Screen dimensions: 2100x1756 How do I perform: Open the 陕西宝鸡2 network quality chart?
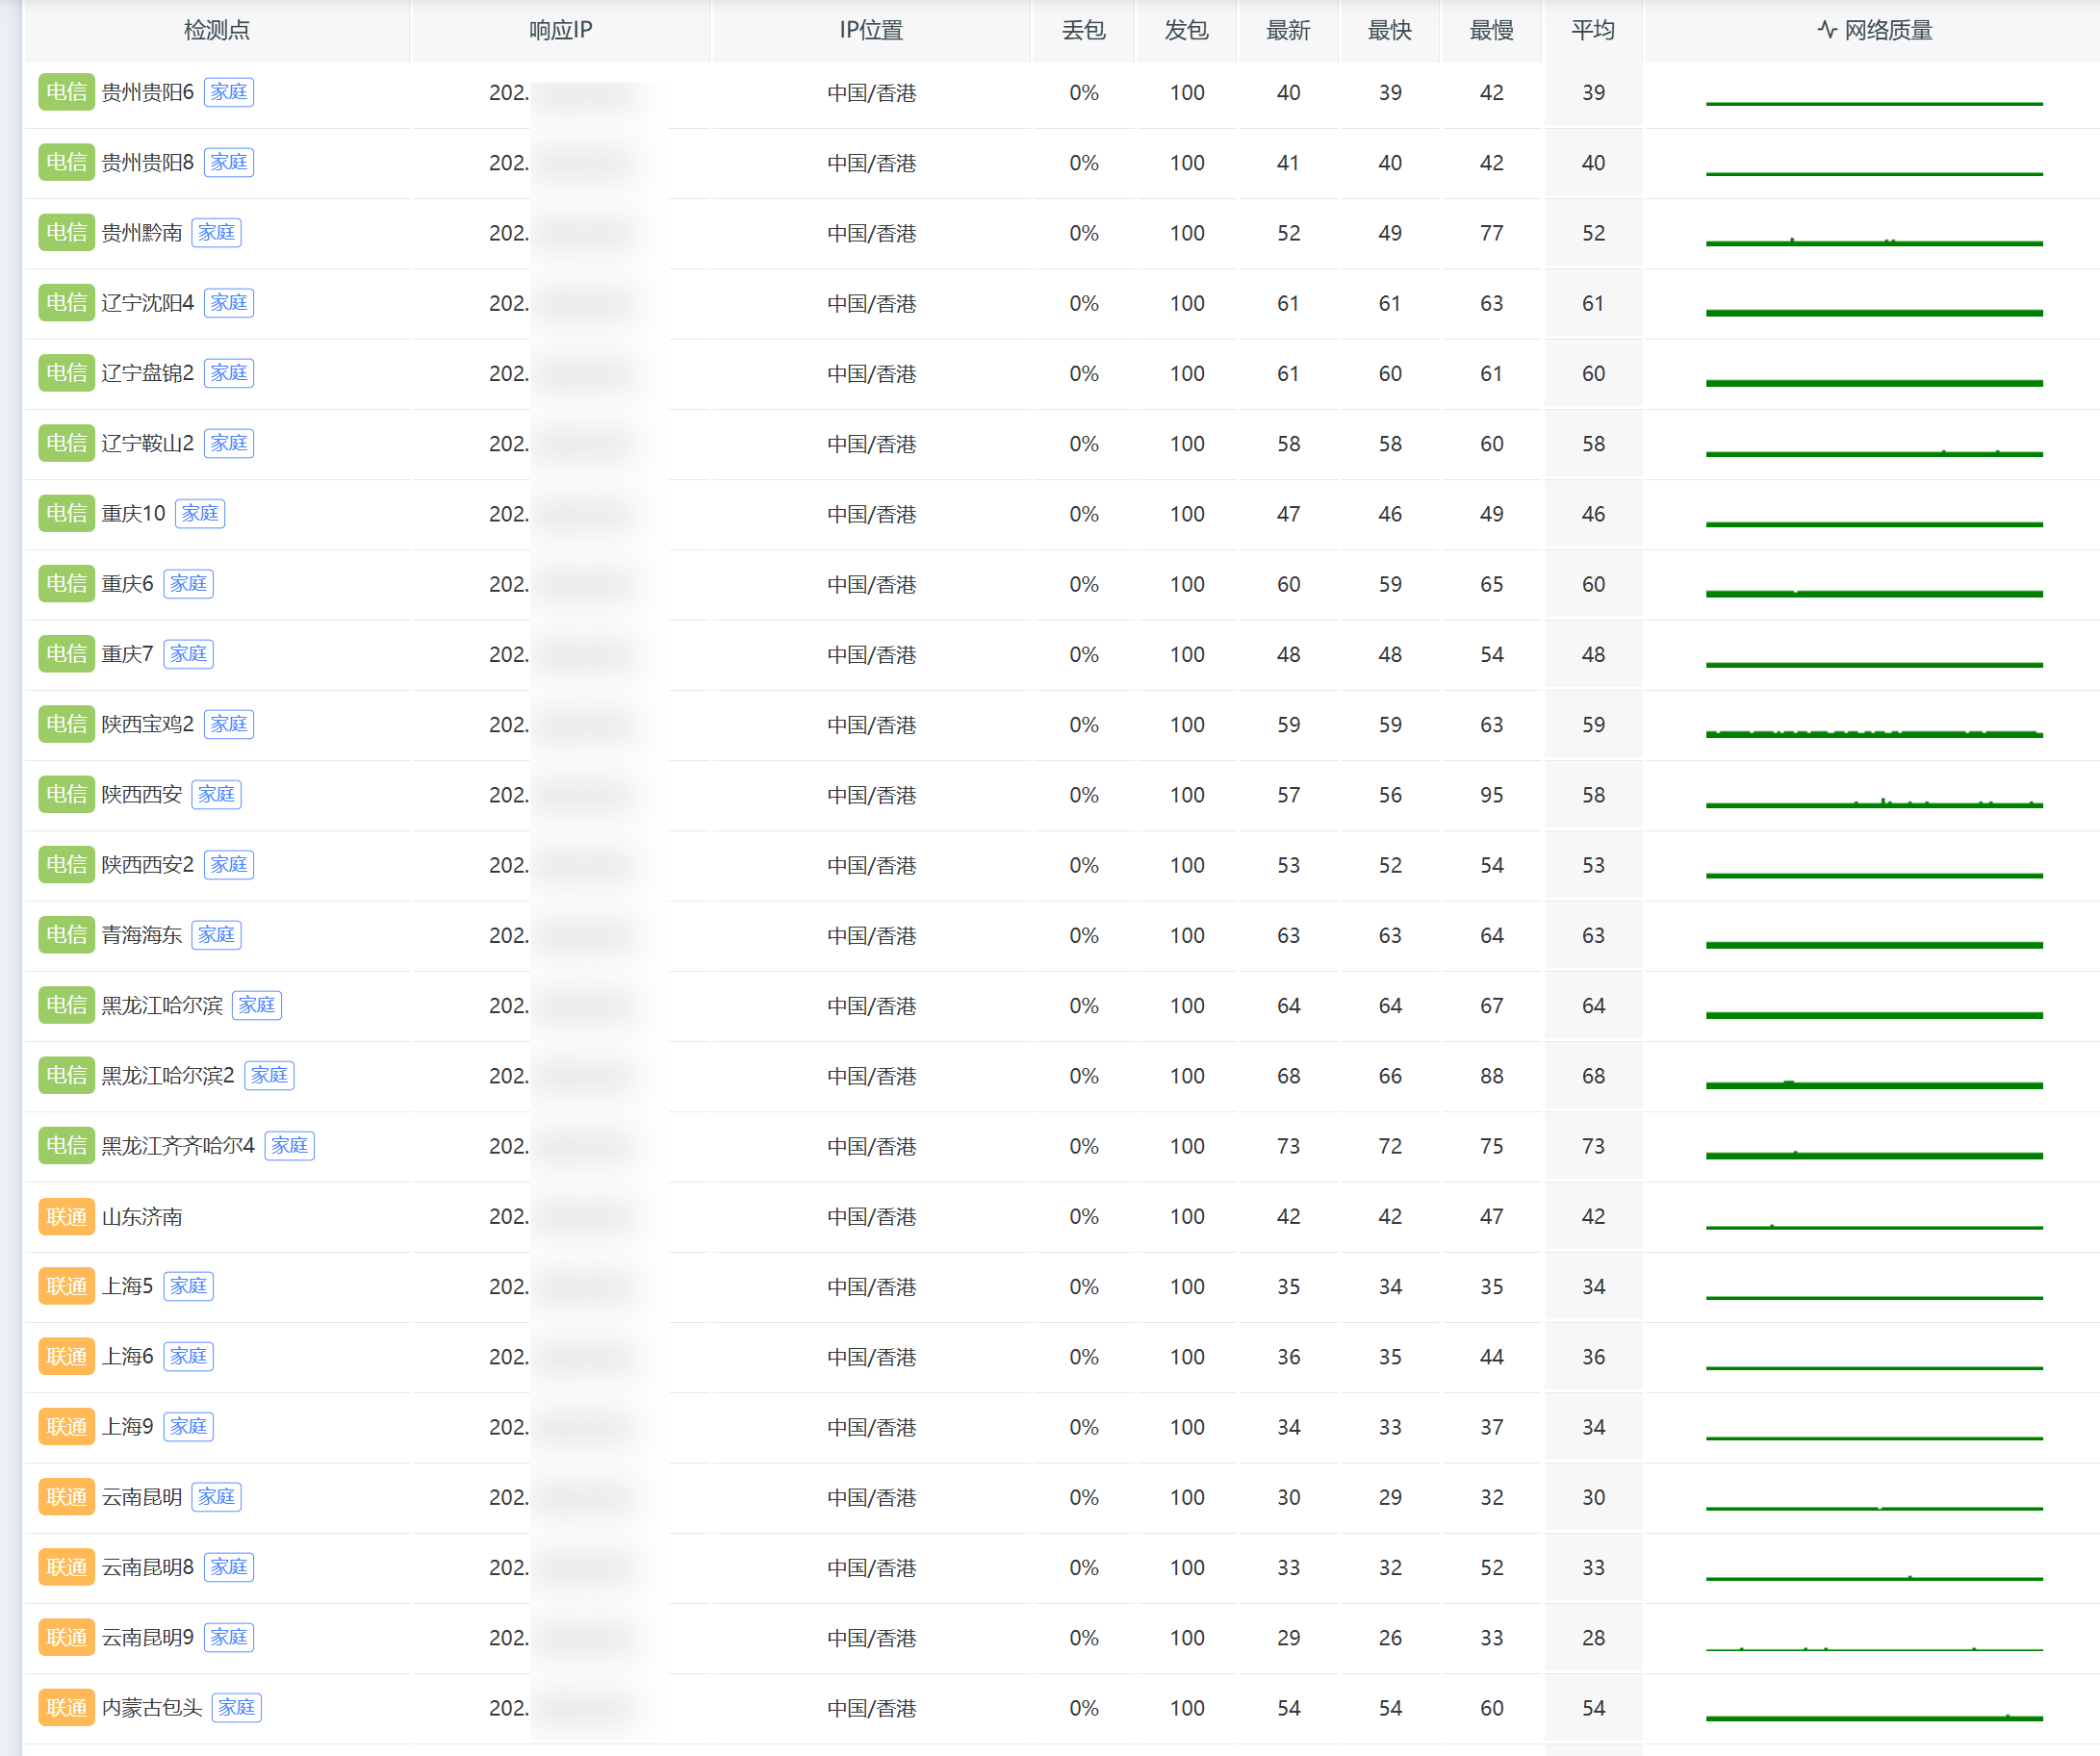point(1874,733)
